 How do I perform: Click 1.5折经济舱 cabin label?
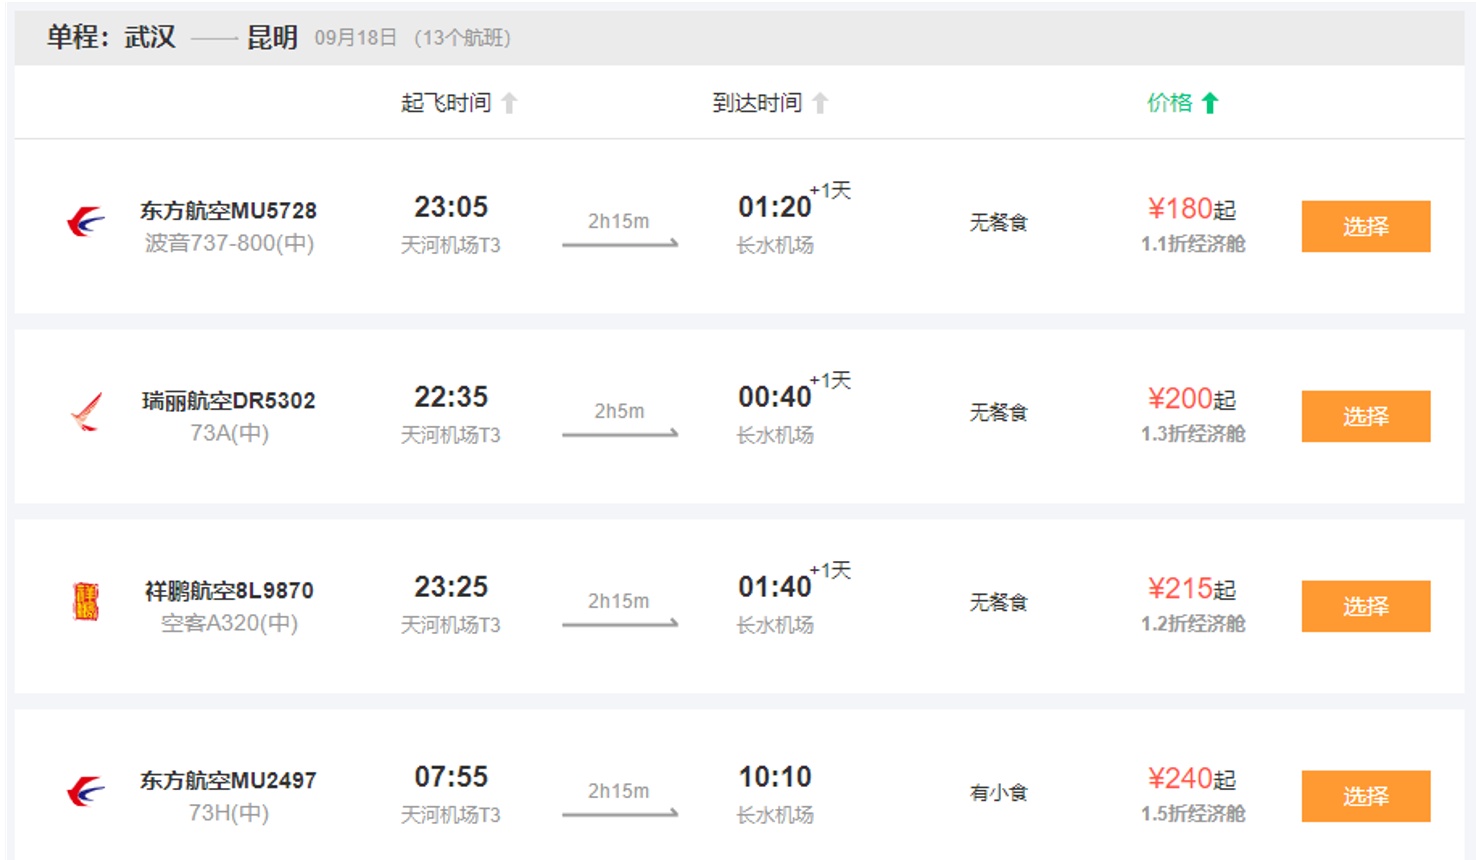tap(1193, 814)
